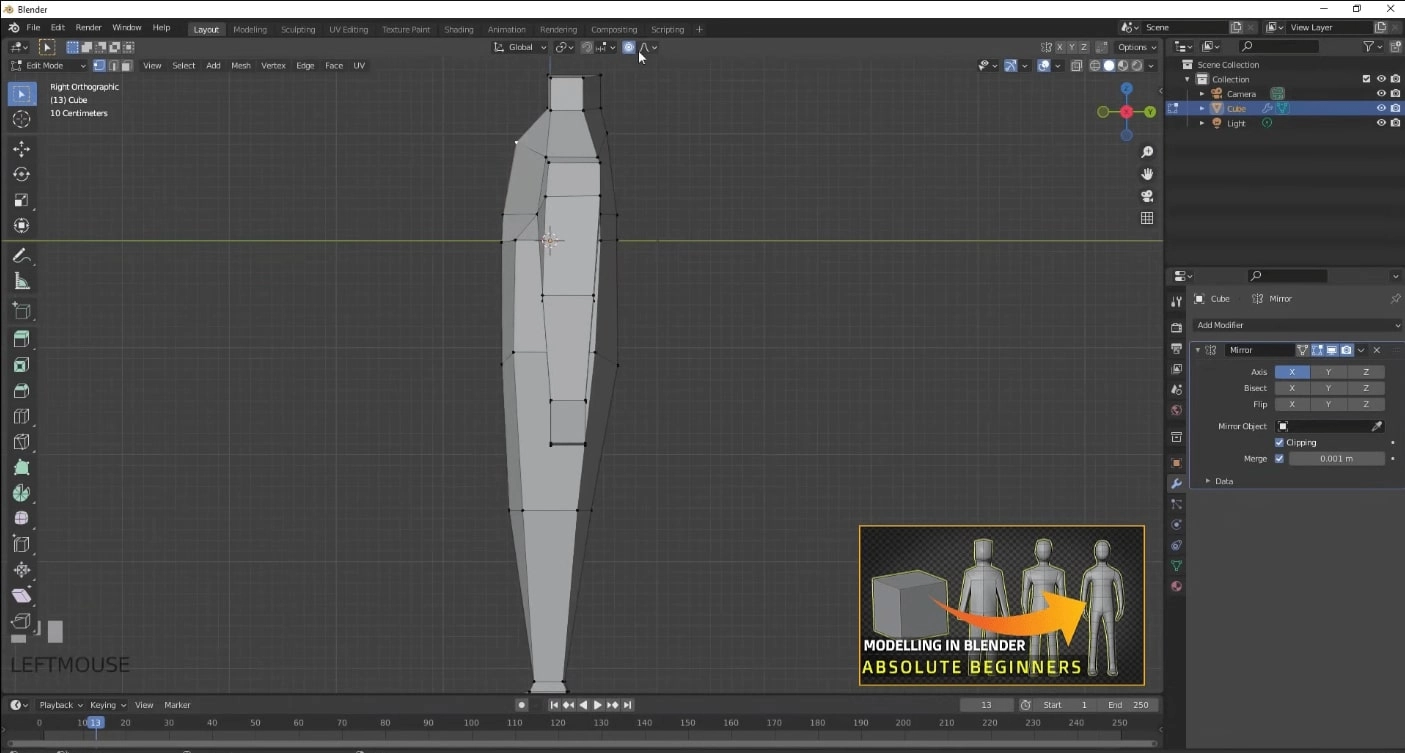
Task: Enable the Y mirror axis button
Action: tap(1328, 371)
